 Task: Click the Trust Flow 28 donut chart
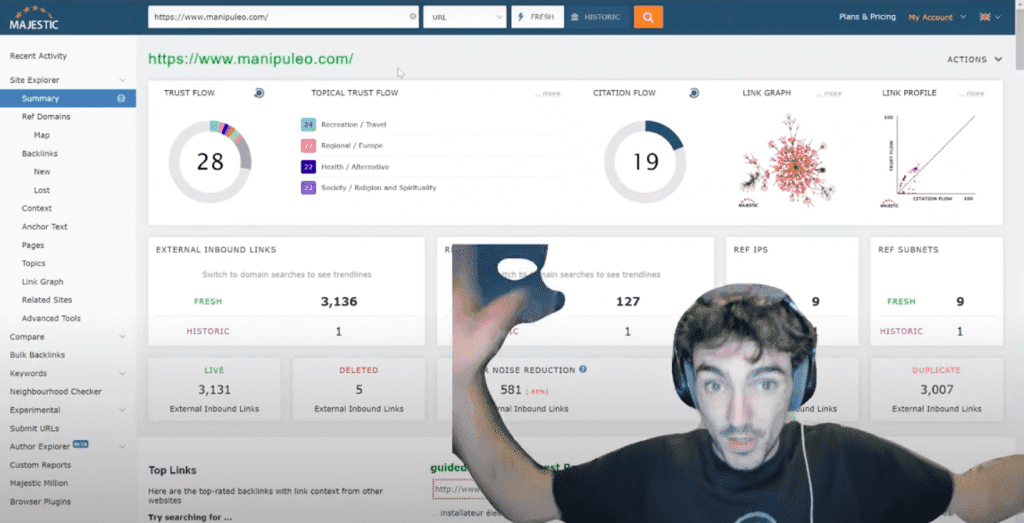210,162
